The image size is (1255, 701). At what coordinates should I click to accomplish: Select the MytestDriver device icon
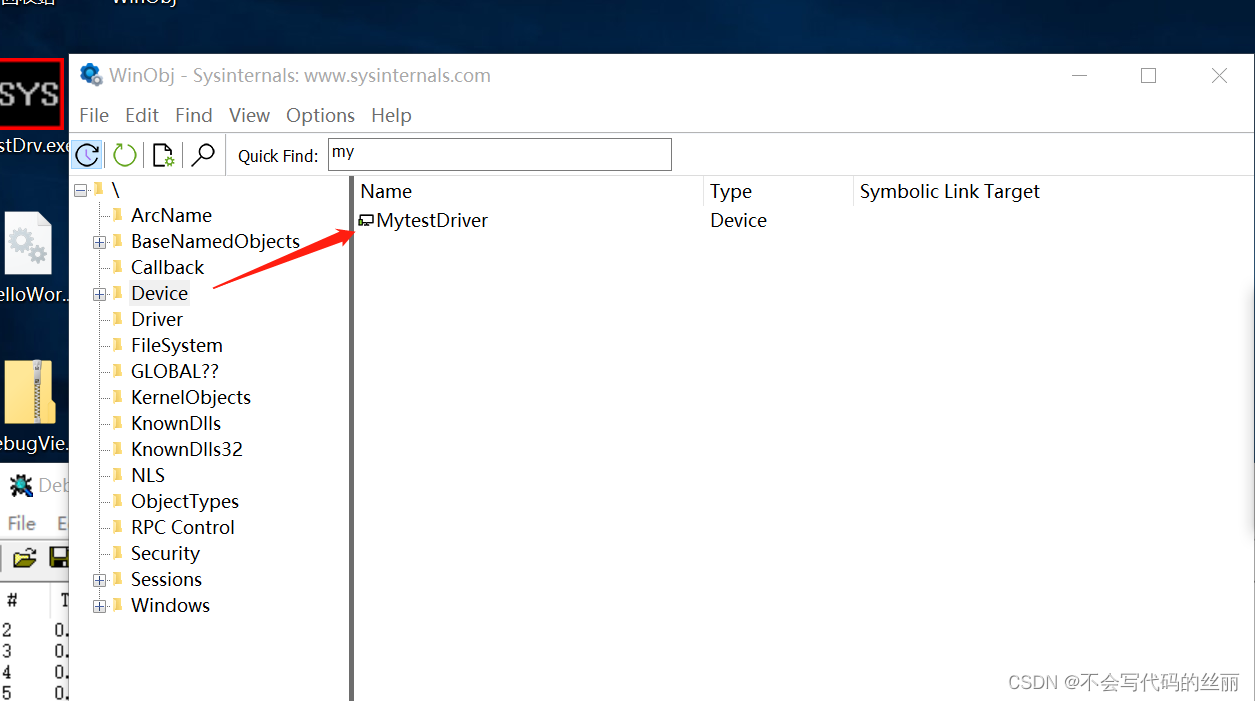click(366, 221)
